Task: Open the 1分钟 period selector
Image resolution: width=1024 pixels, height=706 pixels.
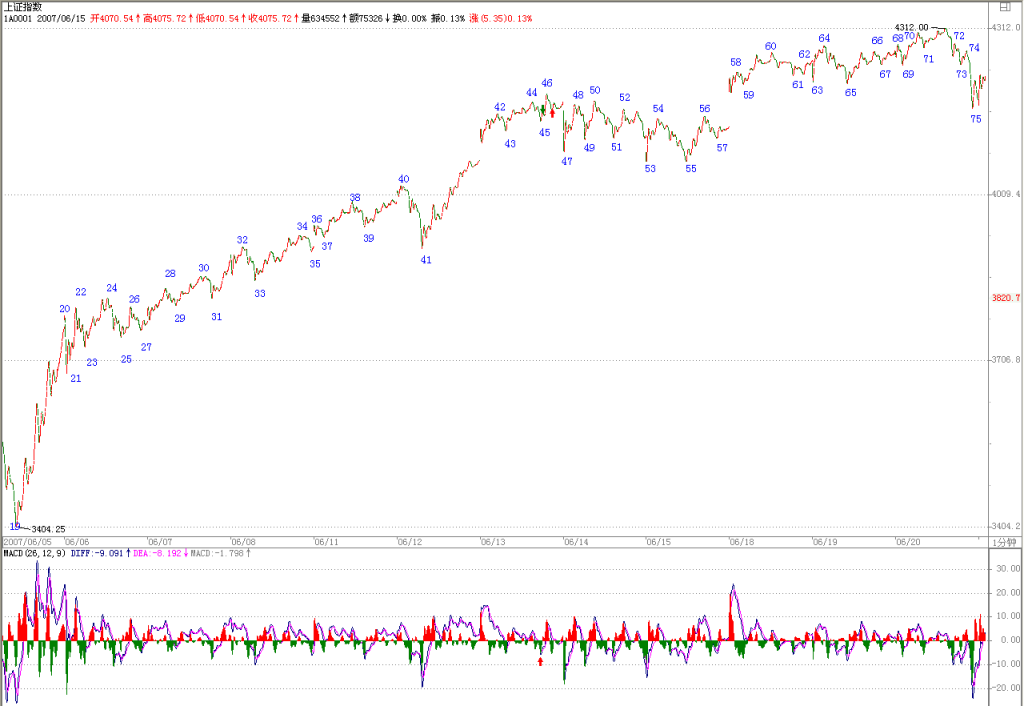Action: pos(1004,542)
